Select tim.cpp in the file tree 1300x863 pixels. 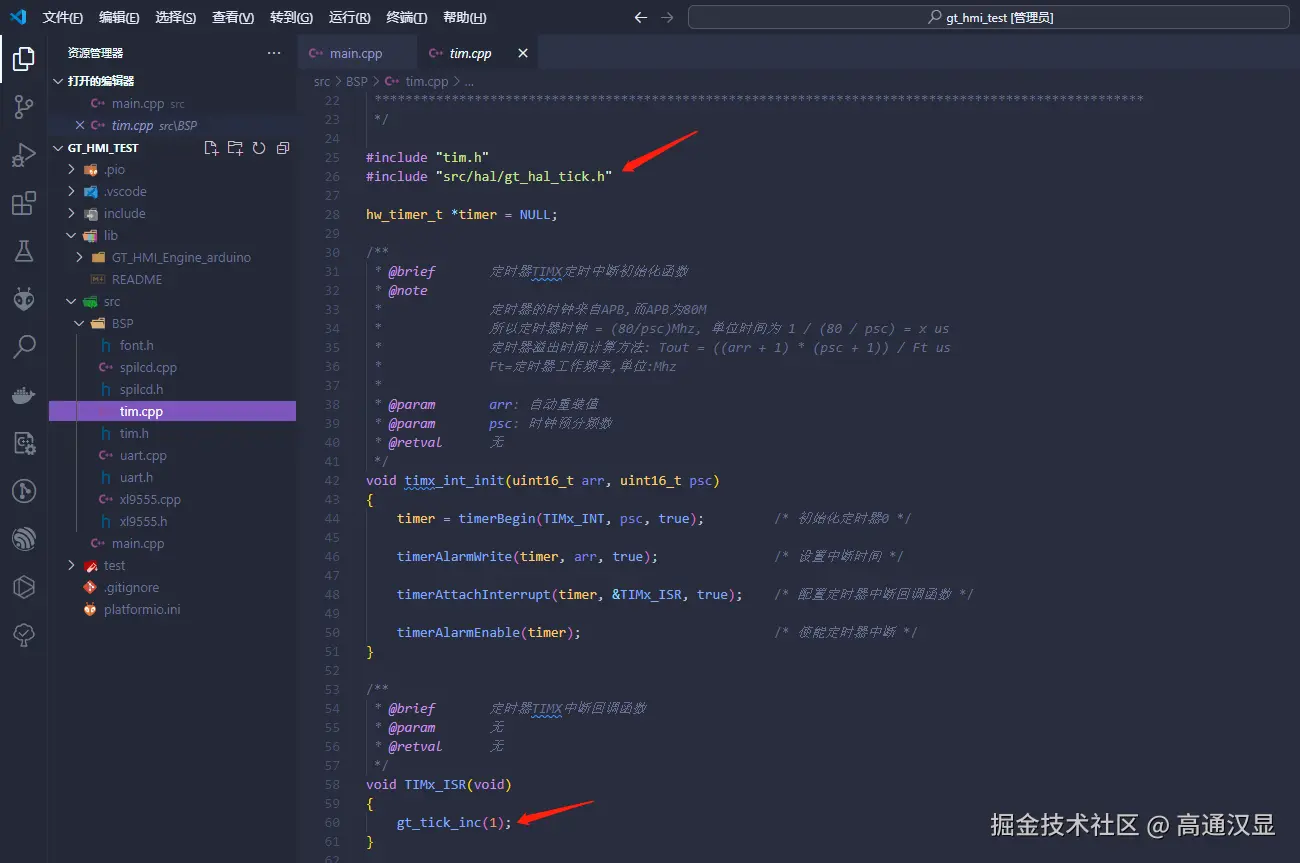point(171,411)
